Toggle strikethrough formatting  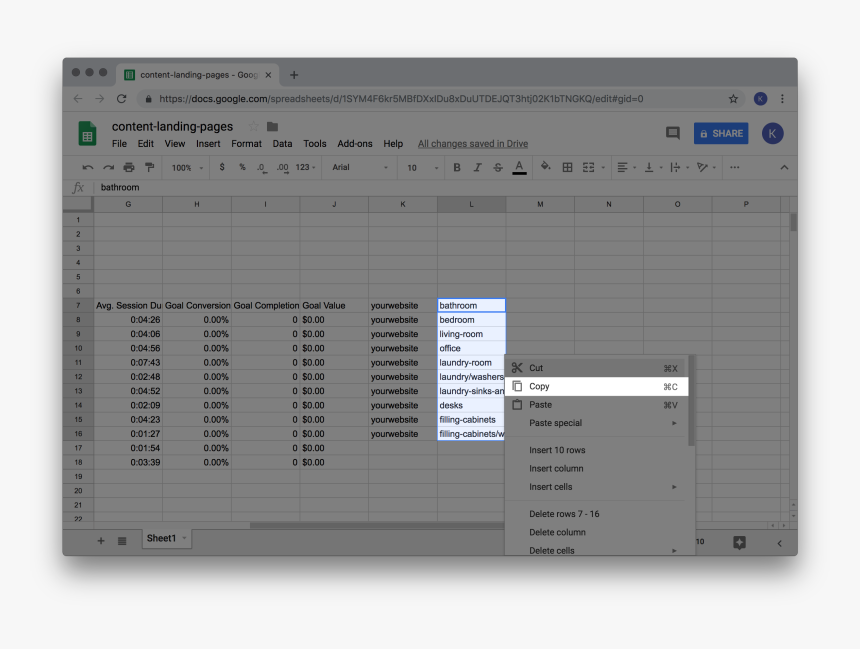(497, 167)
